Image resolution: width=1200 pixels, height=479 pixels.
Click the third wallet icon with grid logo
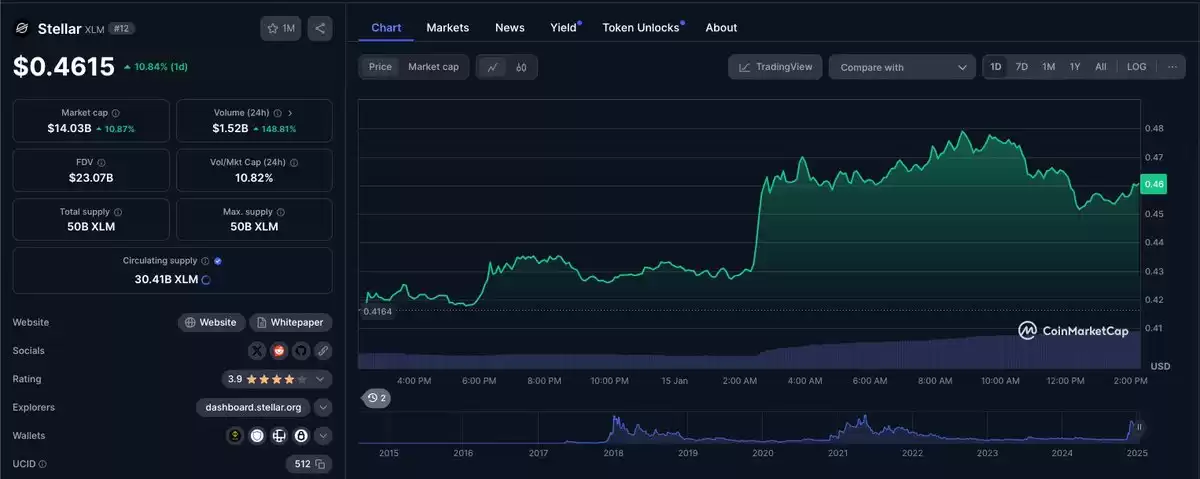(x=279, y=436)
